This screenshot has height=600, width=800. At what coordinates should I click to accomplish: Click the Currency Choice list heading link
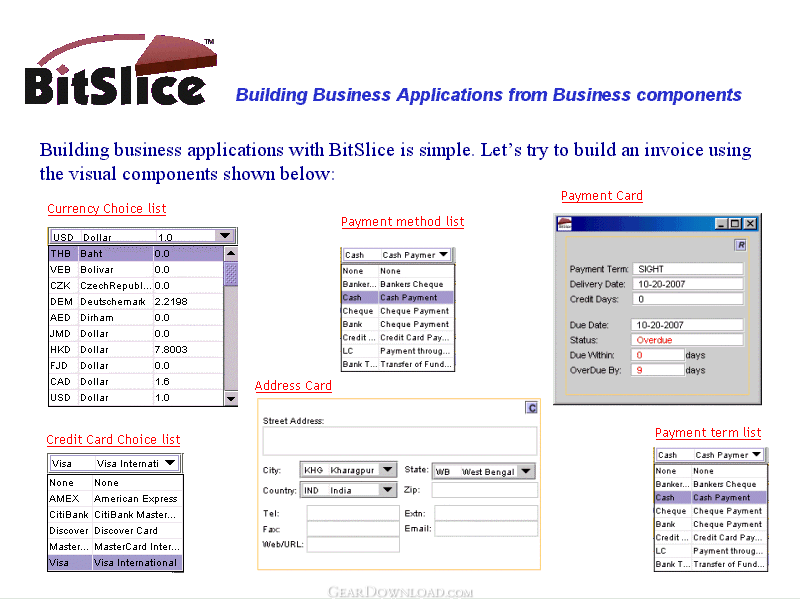tap(107, 209)
